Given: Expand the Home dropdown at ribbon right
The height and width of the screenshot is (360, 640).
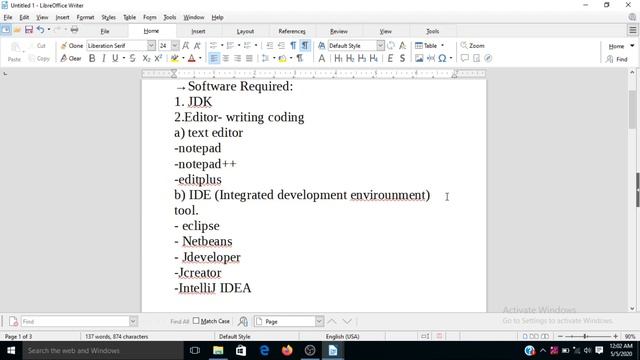Looking at the screenshot, I should [x=632, y=46].
